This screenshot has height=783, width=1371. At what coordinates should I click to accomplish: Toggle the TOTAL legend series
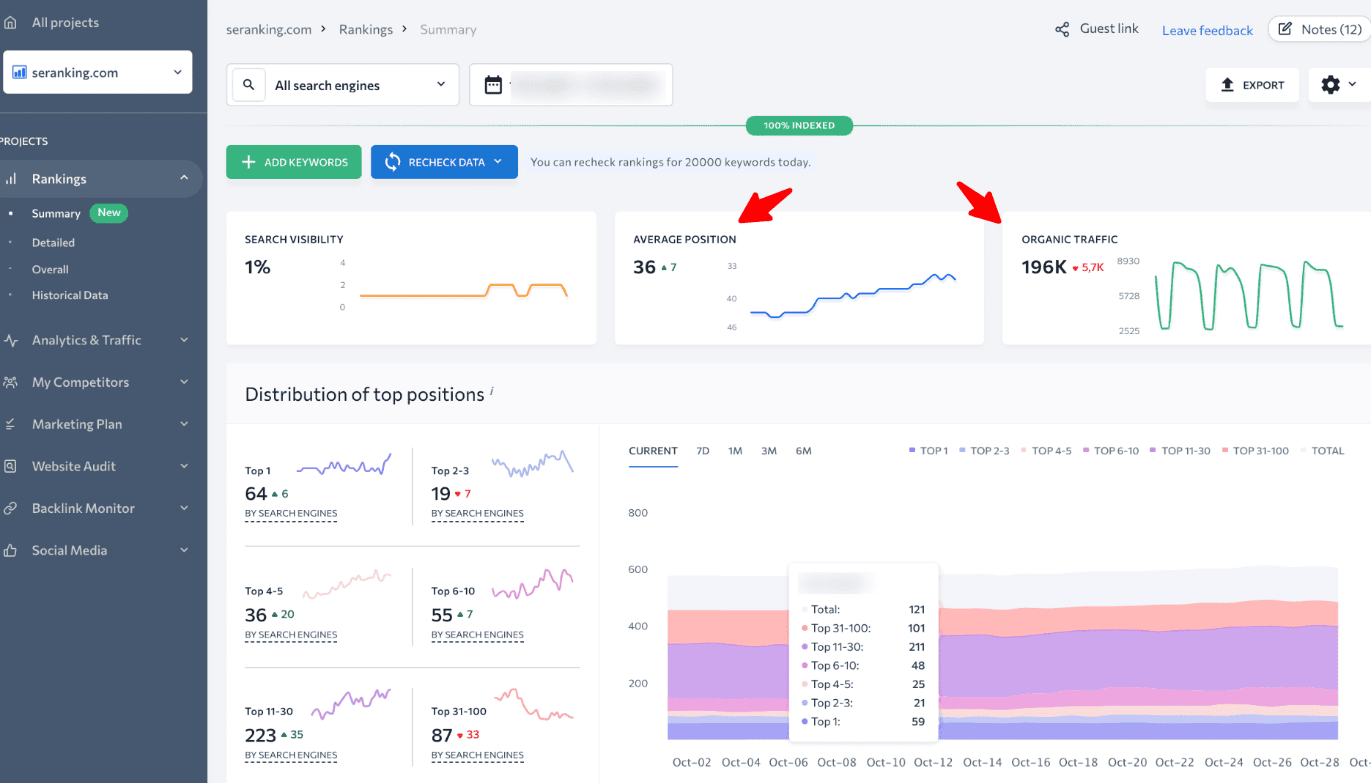pos(1322,451)
